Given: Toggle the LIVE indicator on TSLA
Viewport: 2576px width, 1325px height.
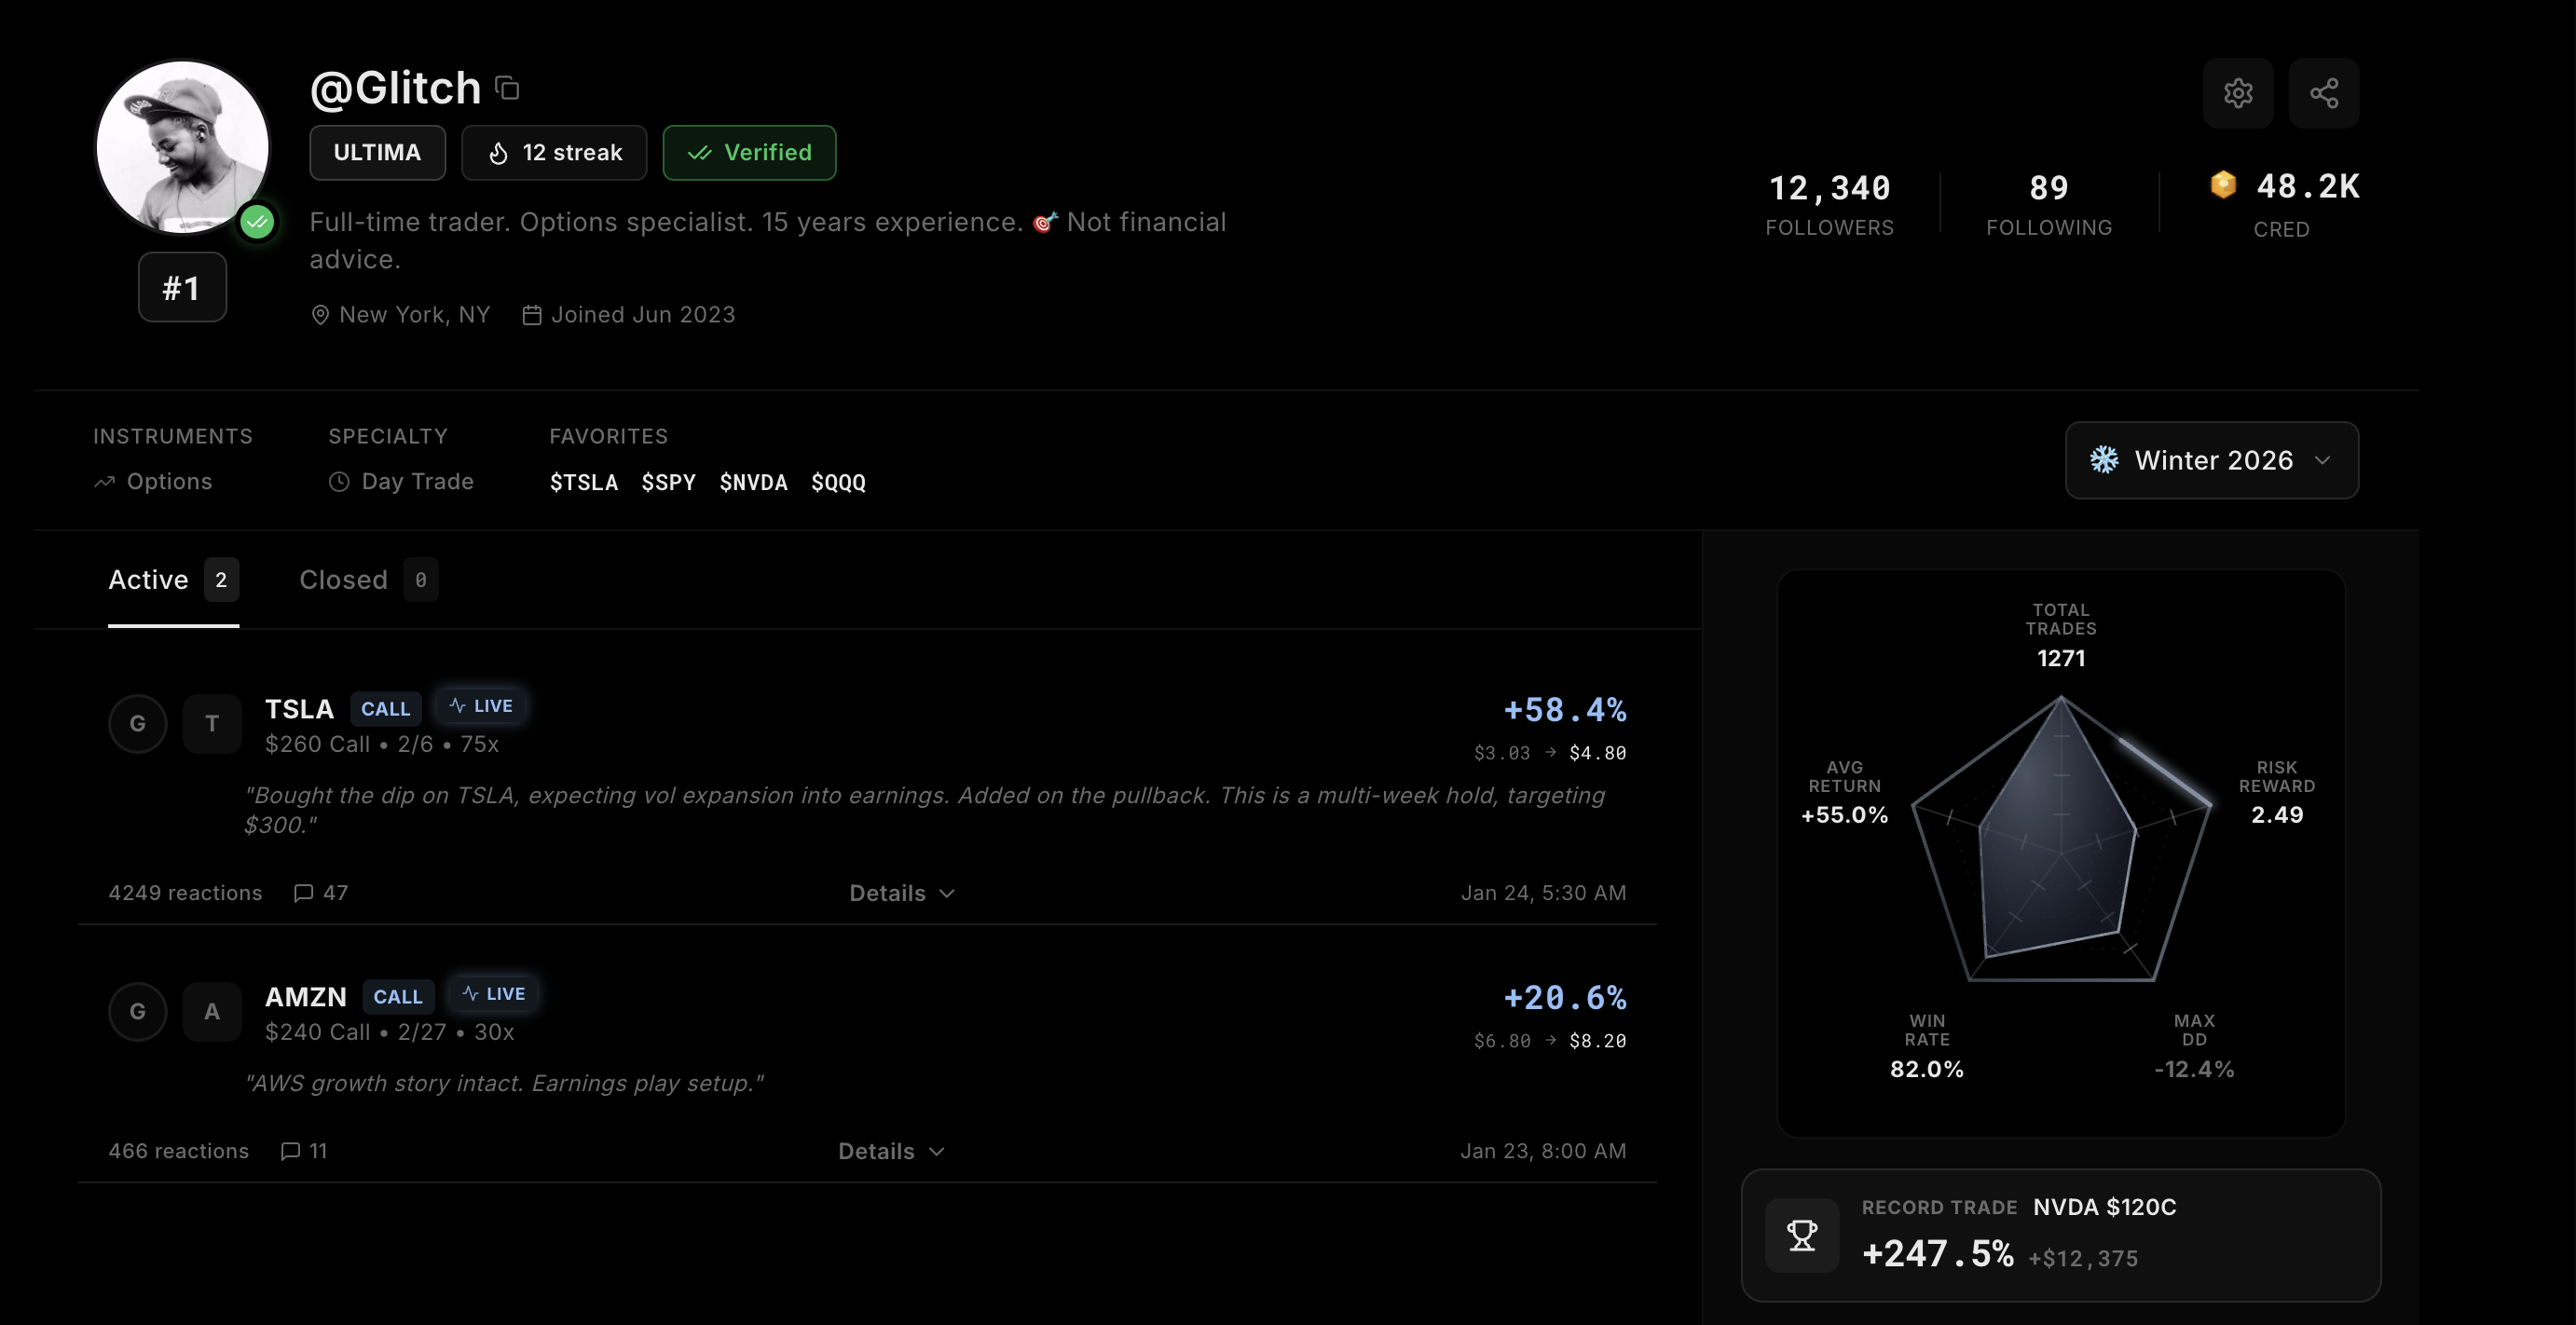Looking at the screenshot, I should 480,705.
